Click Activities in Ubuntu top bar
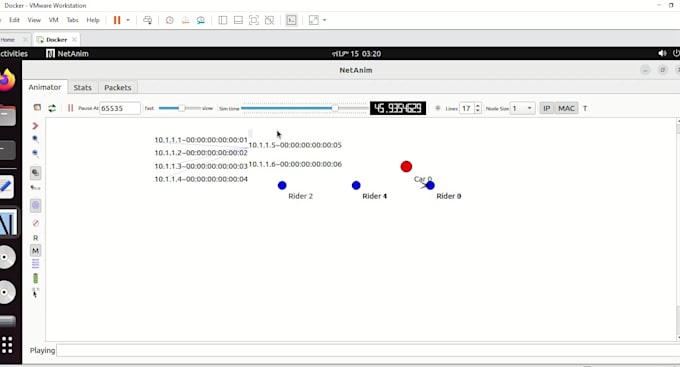The image size is (680, 367). point(14,53)
